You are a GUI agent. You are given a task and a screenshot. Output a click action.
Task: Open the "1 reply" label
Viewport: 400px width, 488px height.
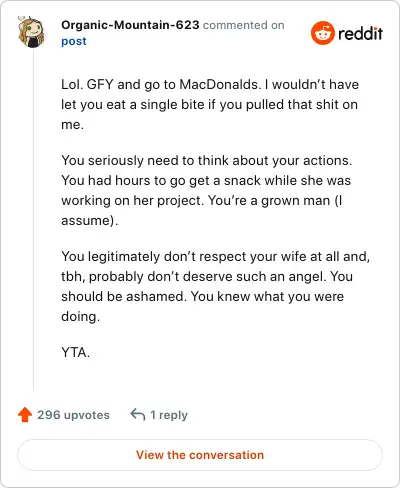[169, 415]
